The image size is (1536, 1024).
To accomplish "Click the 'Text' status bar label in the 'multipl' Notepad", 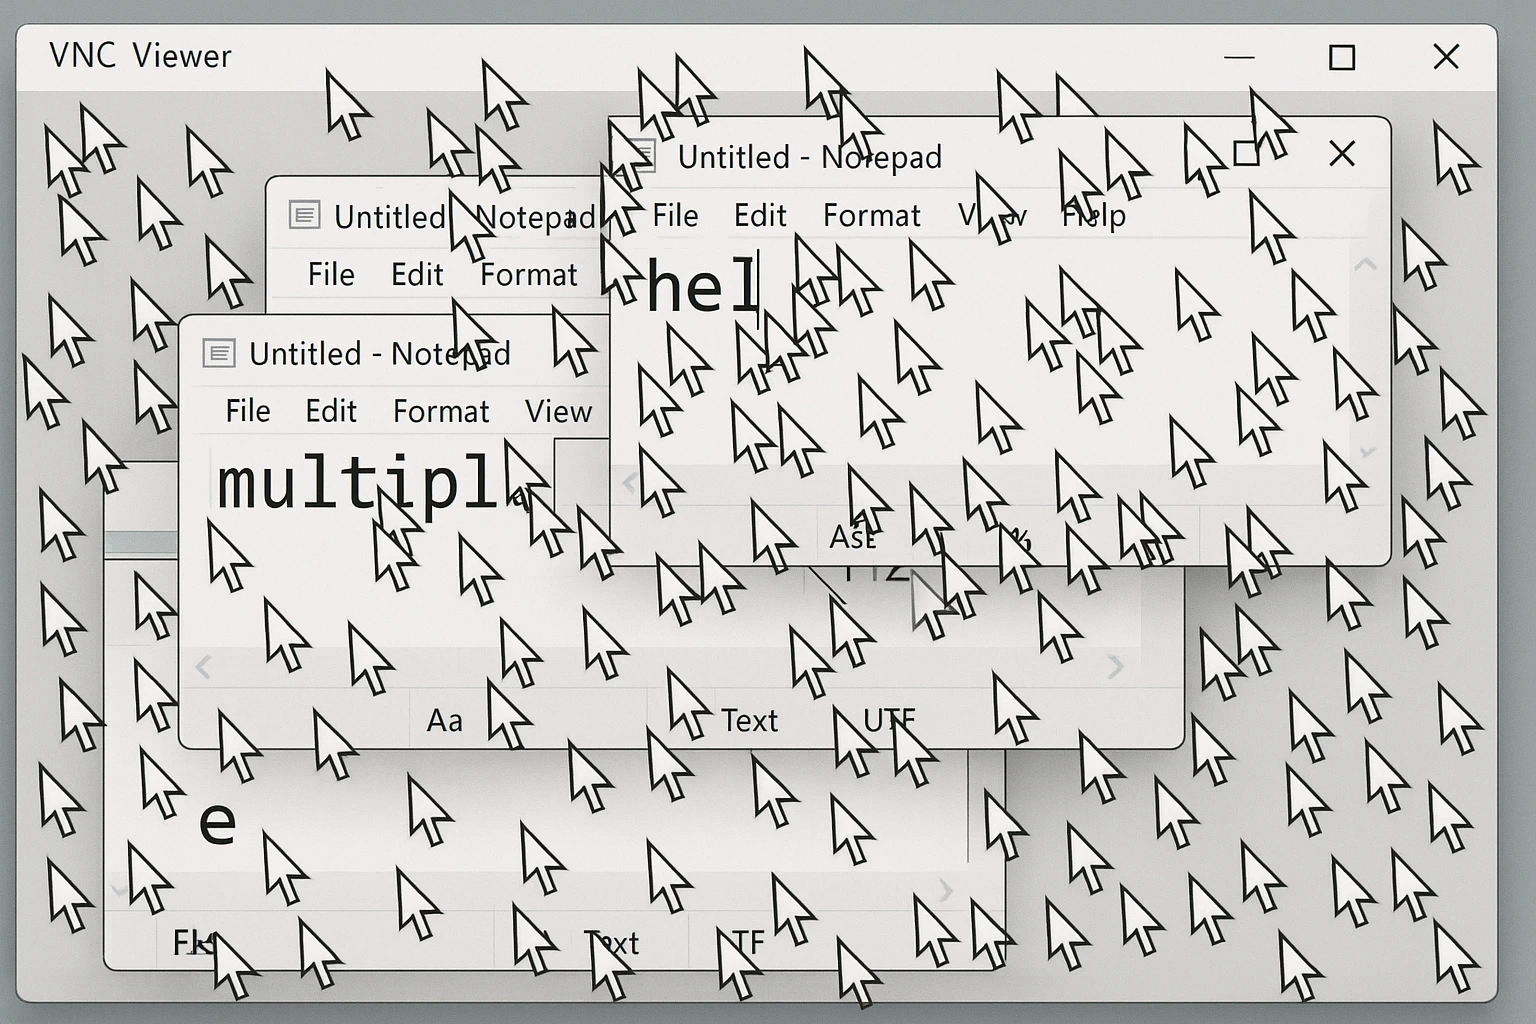I will [749, 720].
